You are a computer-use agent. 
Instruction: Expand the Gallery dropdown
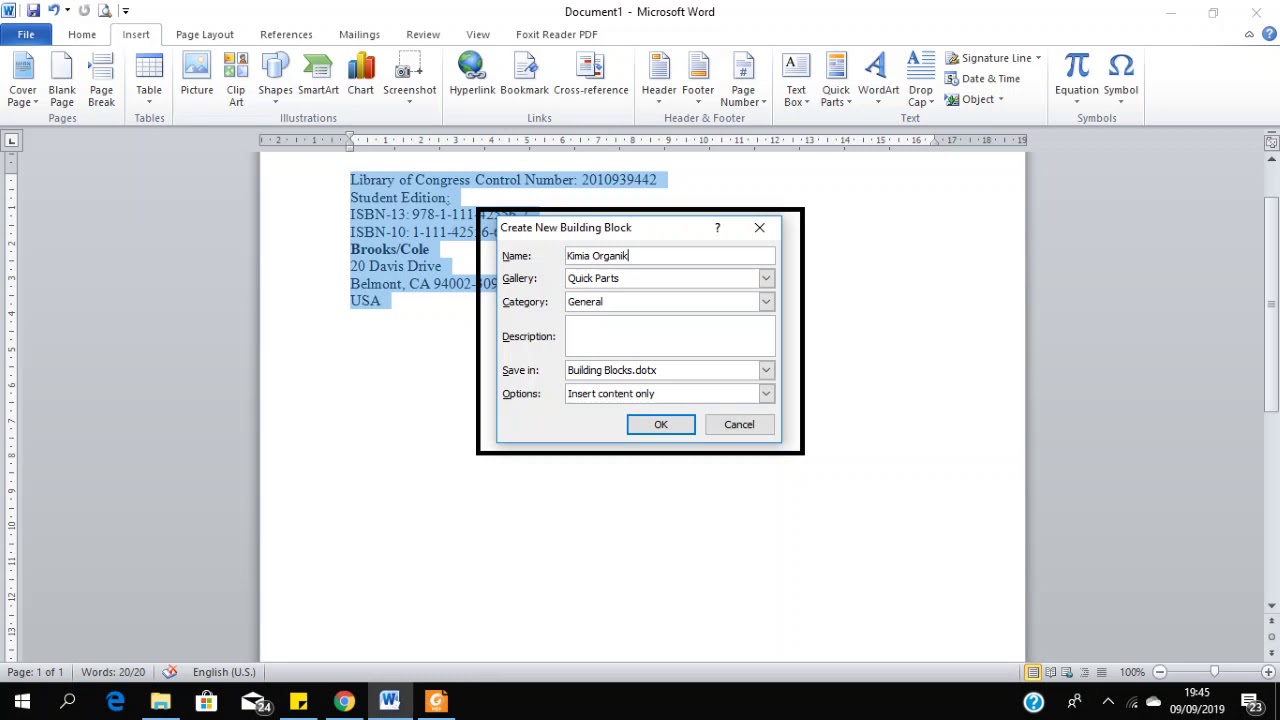pos(766,278)
